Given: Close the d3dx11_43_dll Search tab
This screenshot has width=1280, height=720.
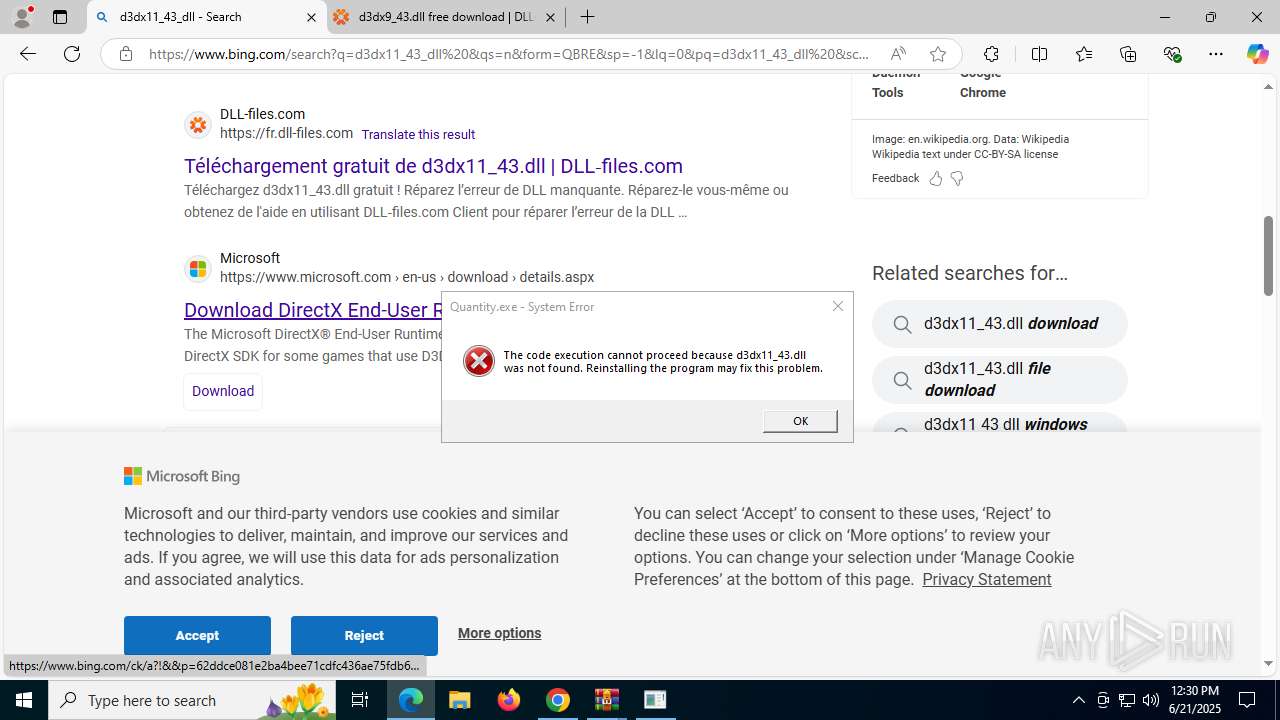Looking at the screenshot, I should pos(311,17).
